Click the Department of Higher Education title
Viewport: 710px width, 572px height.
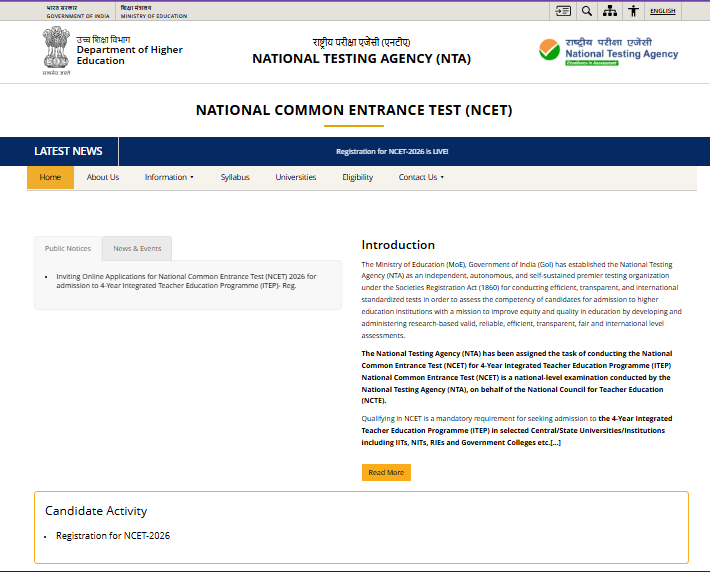tap(130, 55)
